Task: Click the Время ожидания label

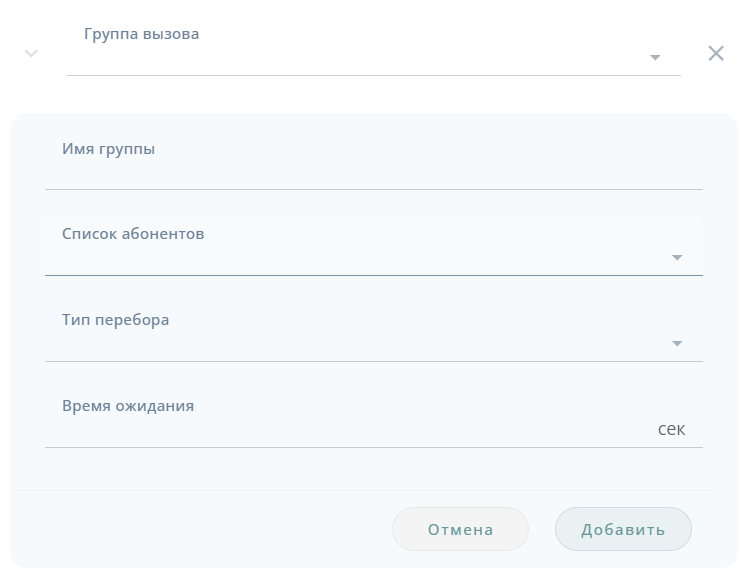Action: [128, 406]
